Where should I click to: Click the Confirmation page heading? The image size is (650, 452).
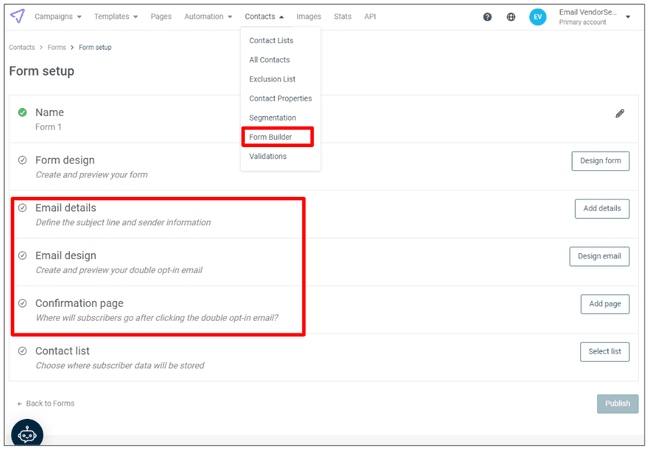(79, 303)
